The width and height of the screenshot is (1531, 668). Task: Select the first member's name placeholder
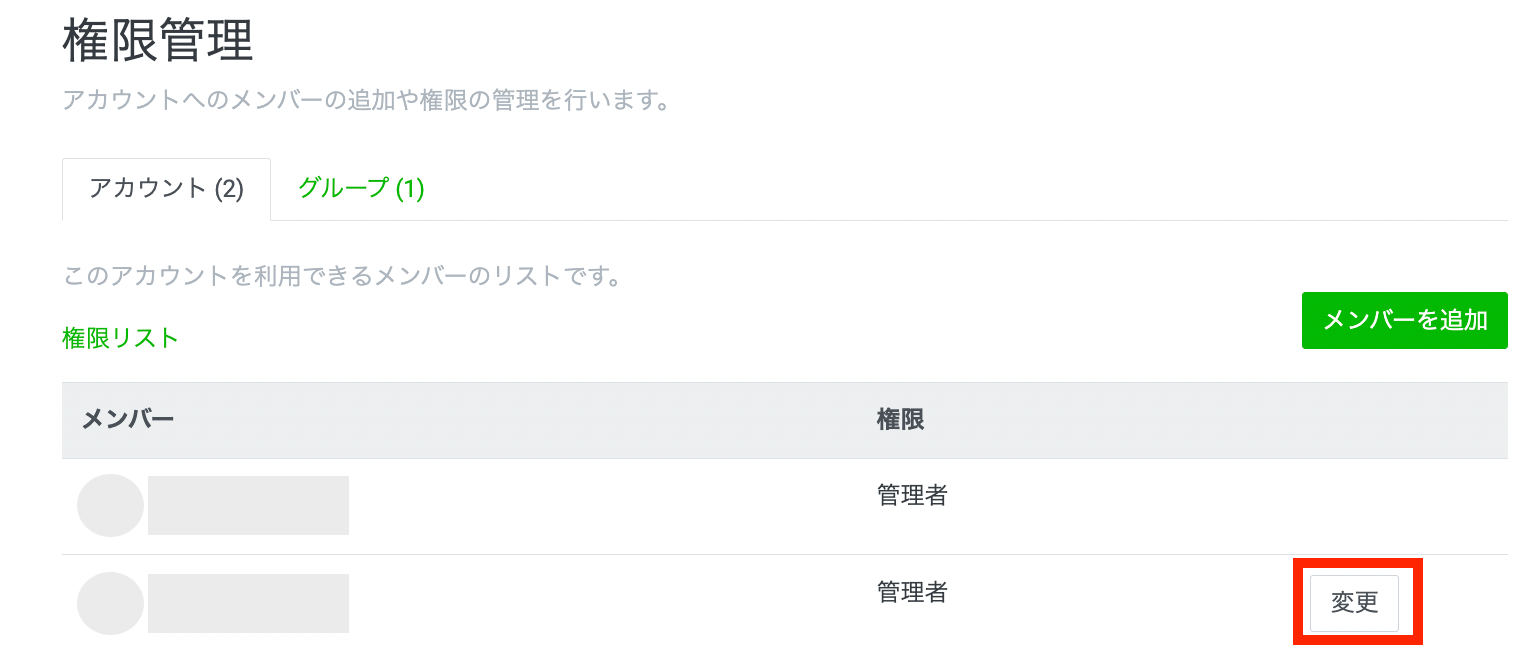click(248, 506)
